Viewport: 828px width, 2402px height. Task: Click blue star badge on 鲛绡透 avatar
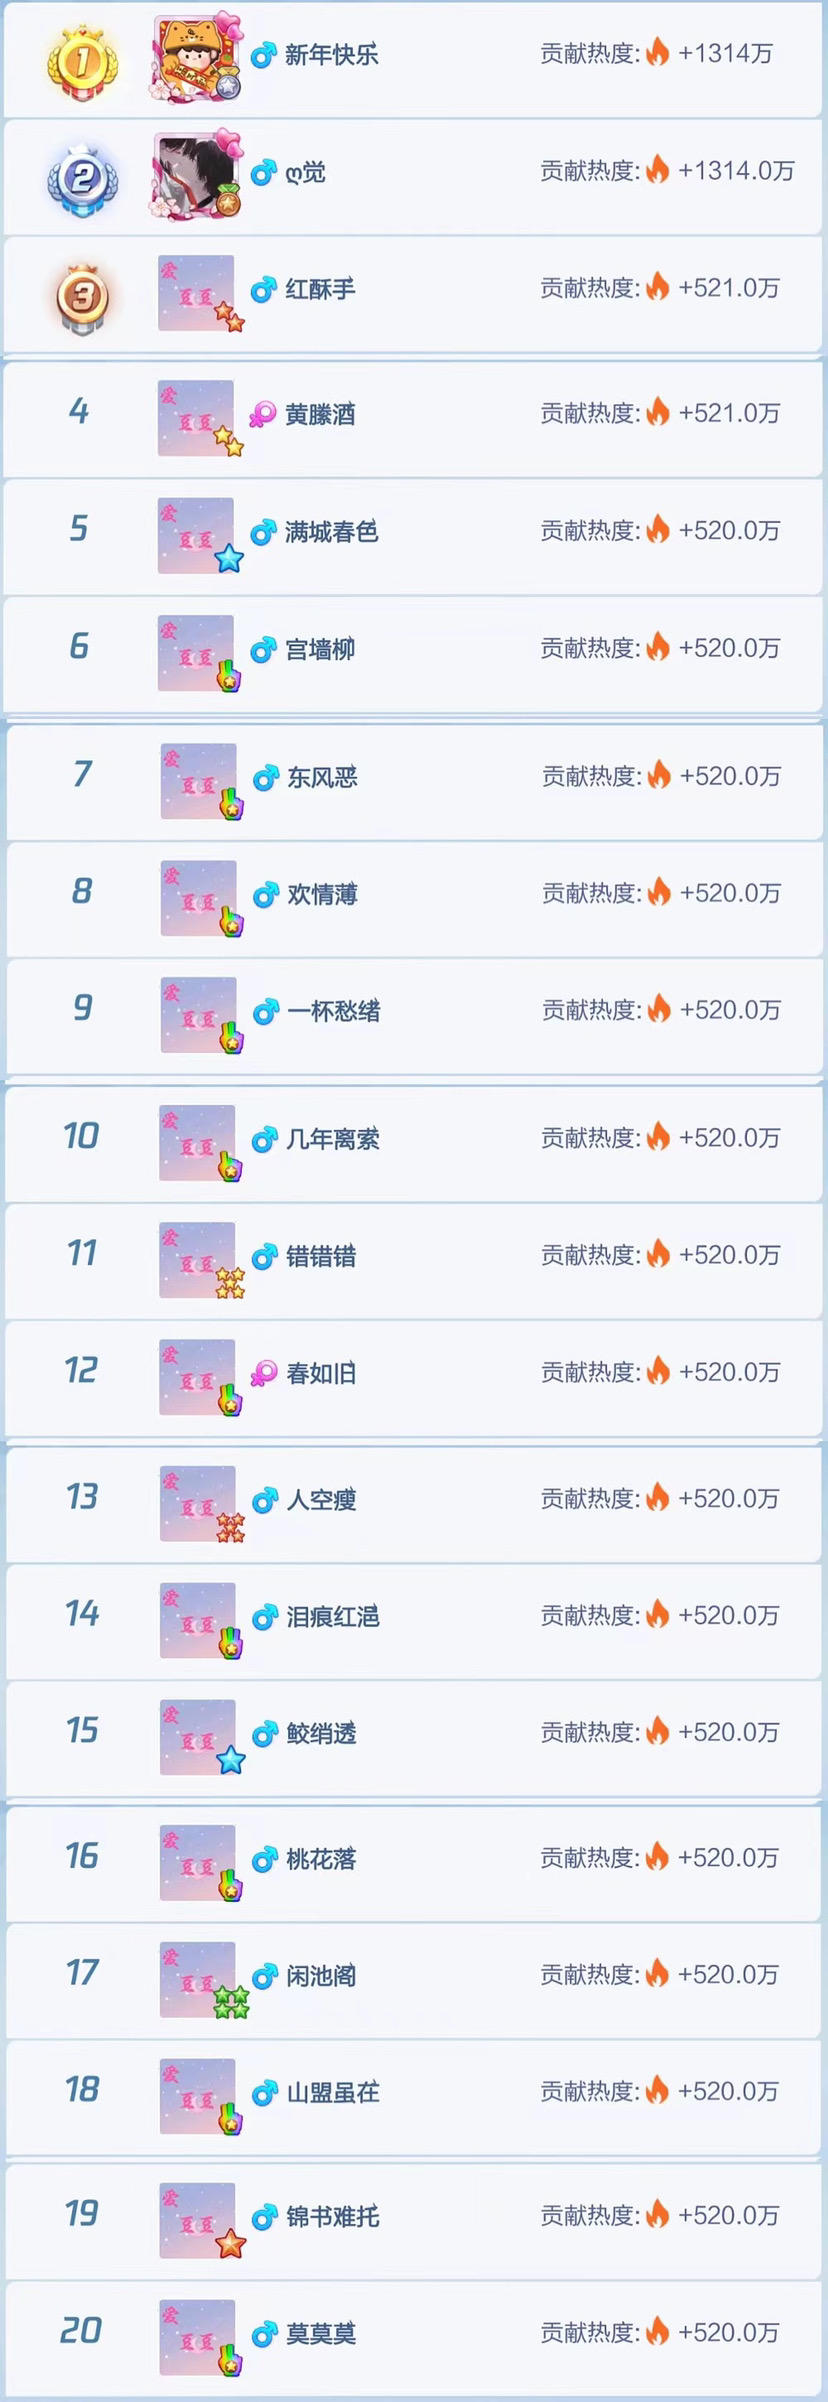coord(231,1760)
